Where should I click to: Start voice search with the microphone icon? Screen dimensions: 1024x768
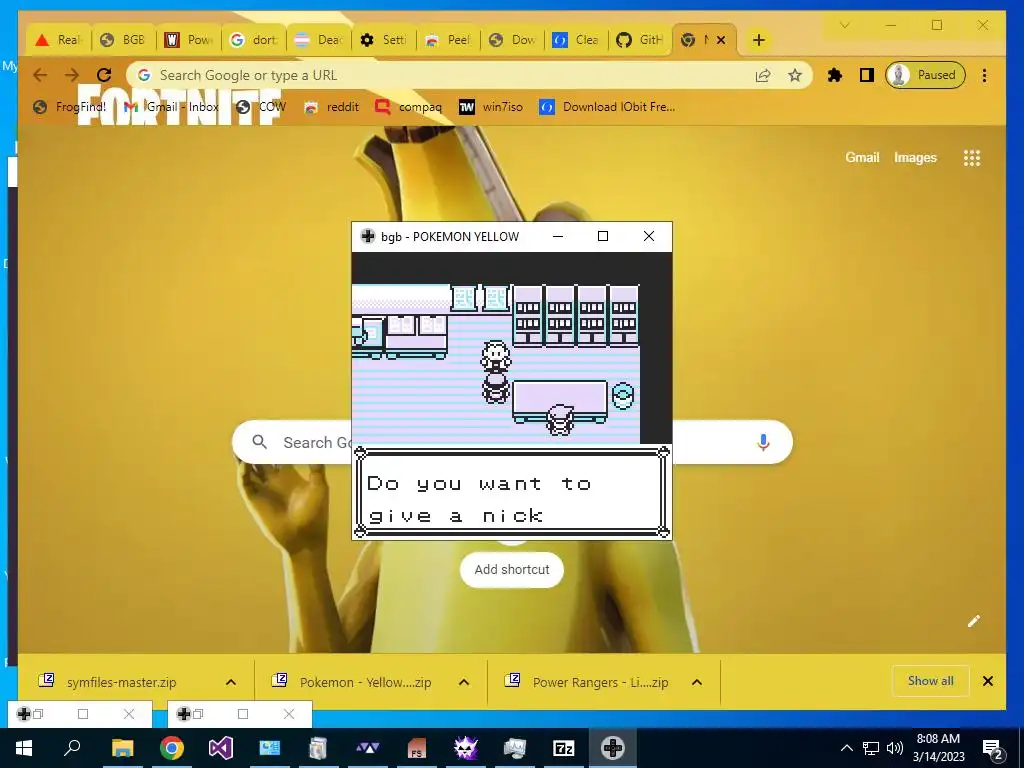(x=763, y=442)
